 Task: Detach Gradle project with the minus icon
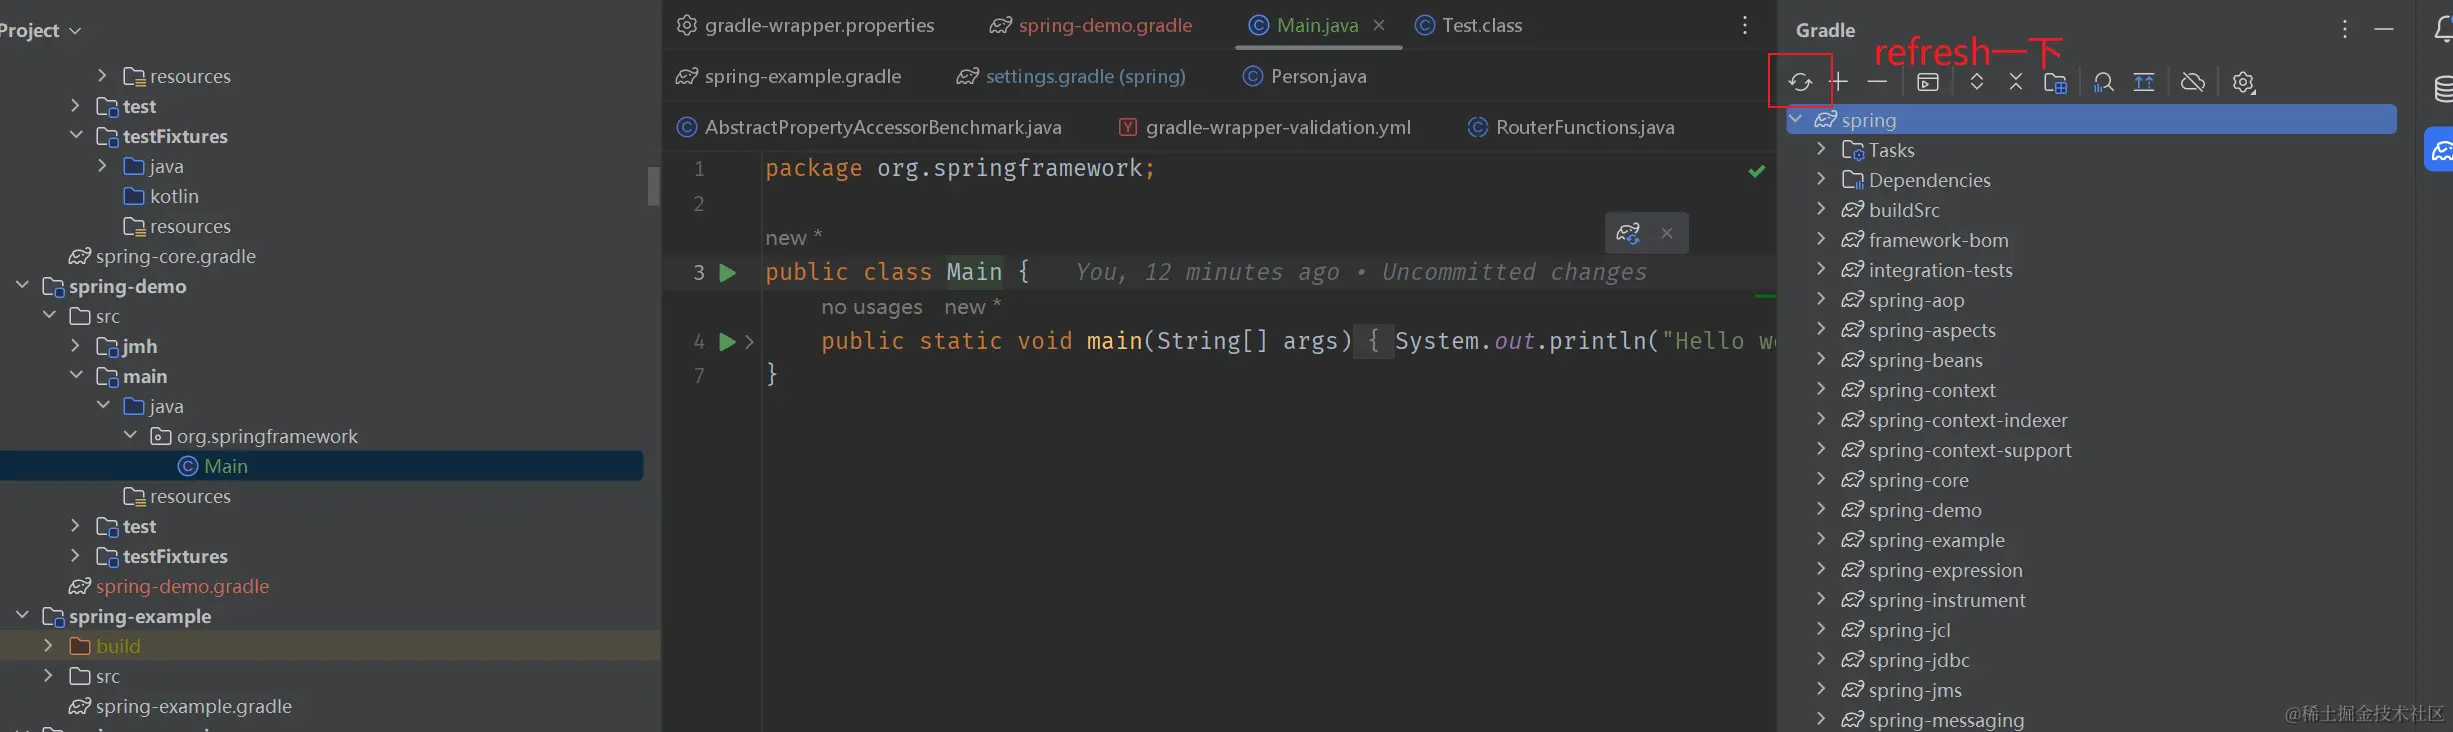click(1877, 82)
